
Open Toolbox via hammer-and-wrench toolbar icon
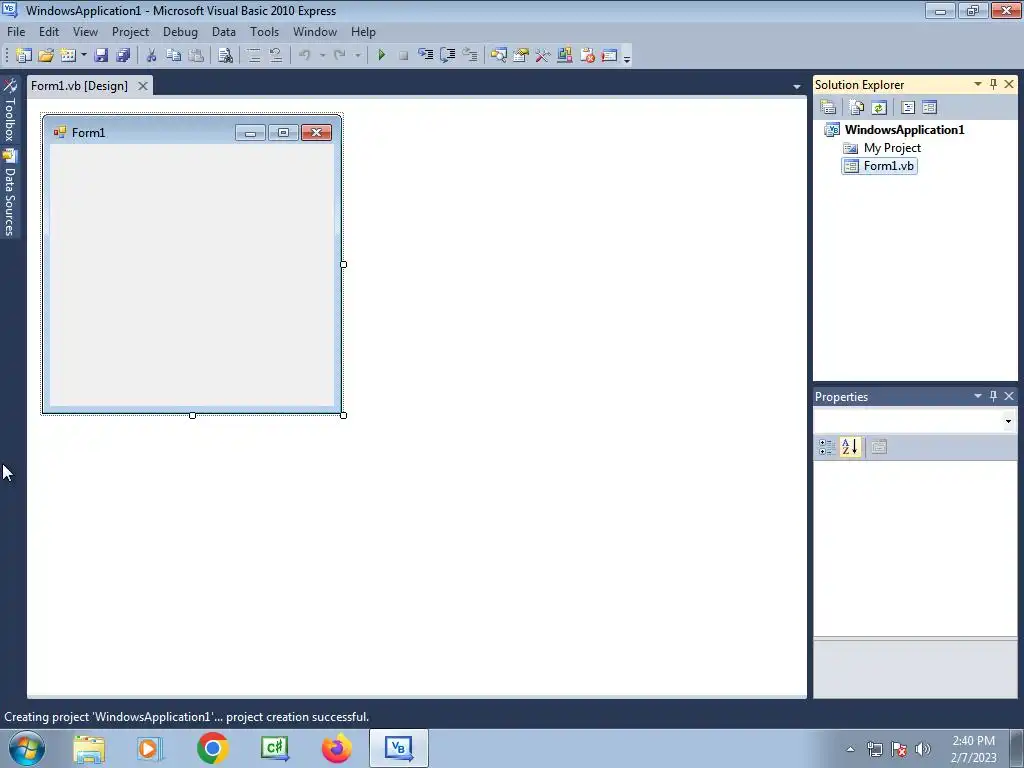coord(543,56)
